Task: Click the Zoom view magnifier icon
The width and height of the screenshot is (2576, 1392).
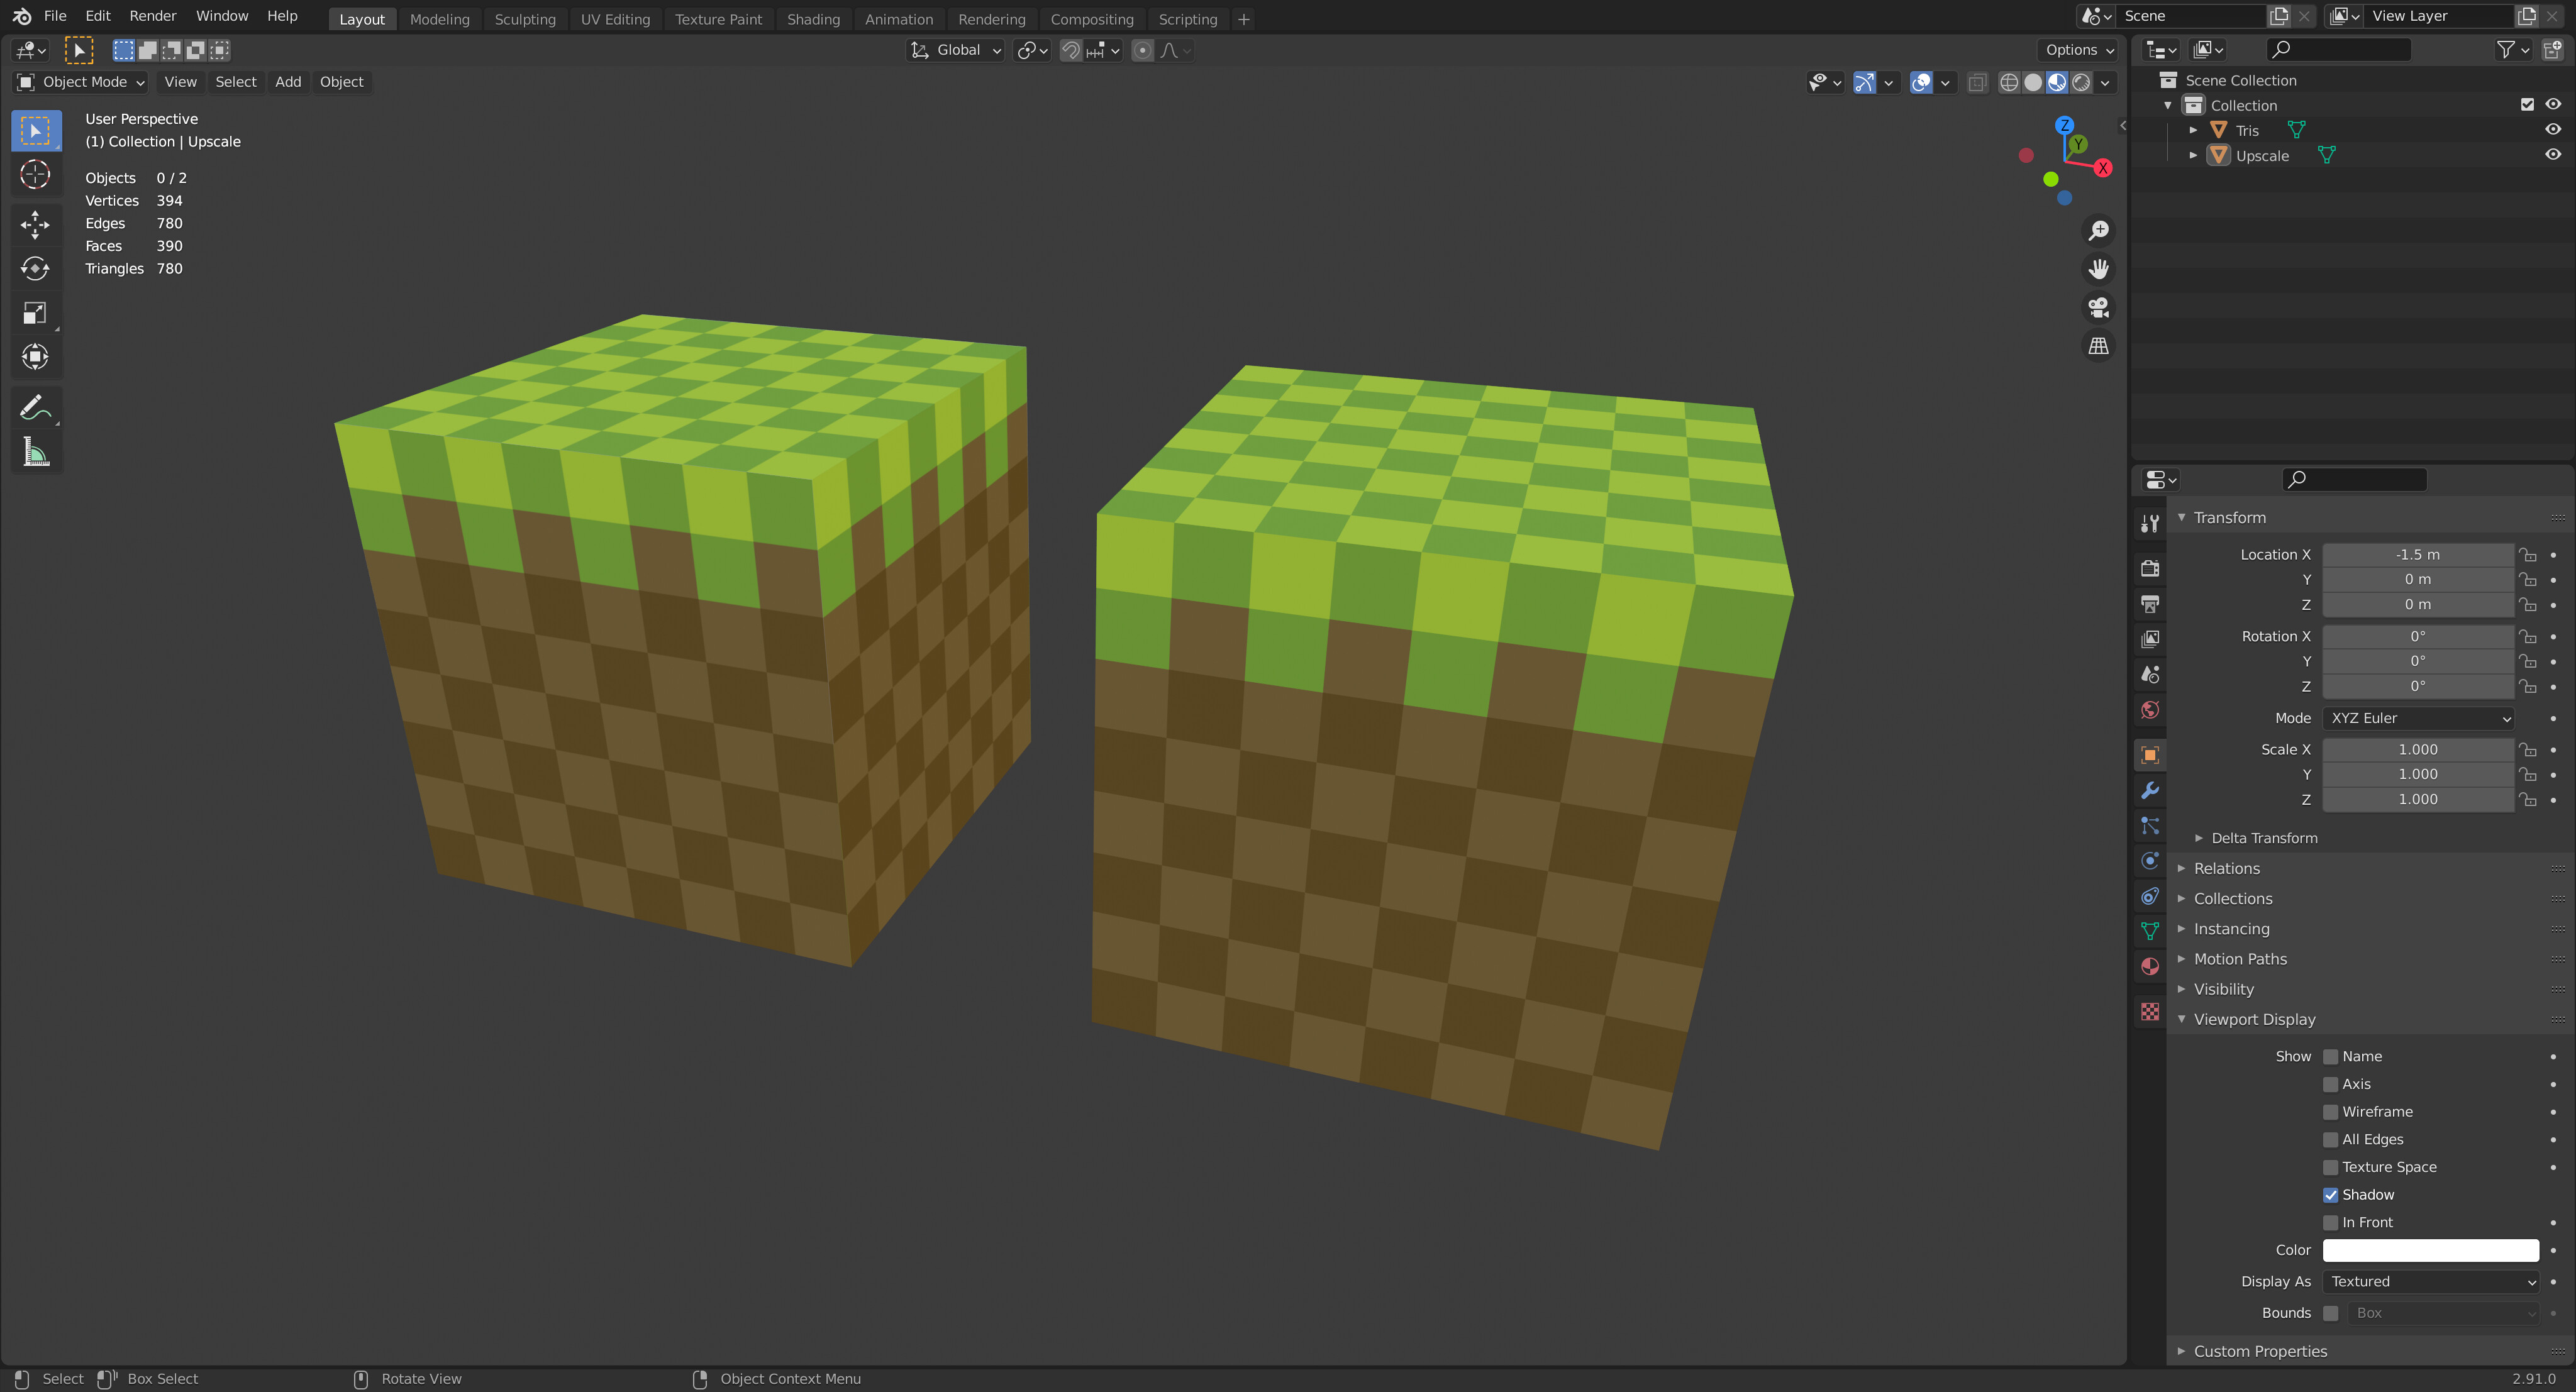Action: click(x=2098, y=231)
